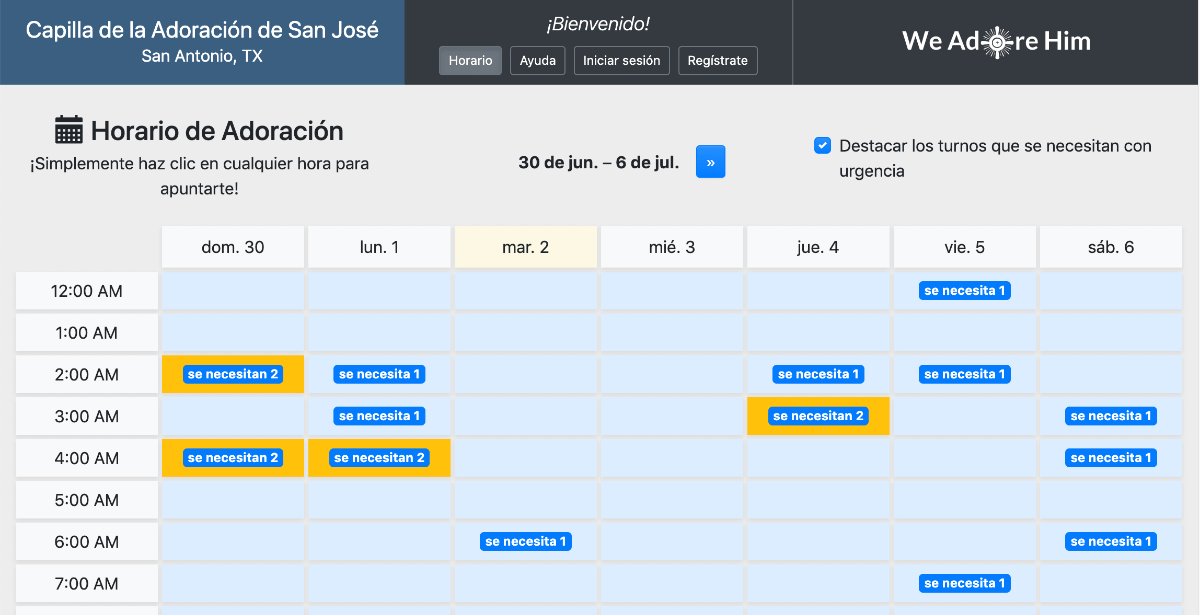The image size is (1200, 615).
Task: Go to next week with the » arrow
Action: coord(710,162)
